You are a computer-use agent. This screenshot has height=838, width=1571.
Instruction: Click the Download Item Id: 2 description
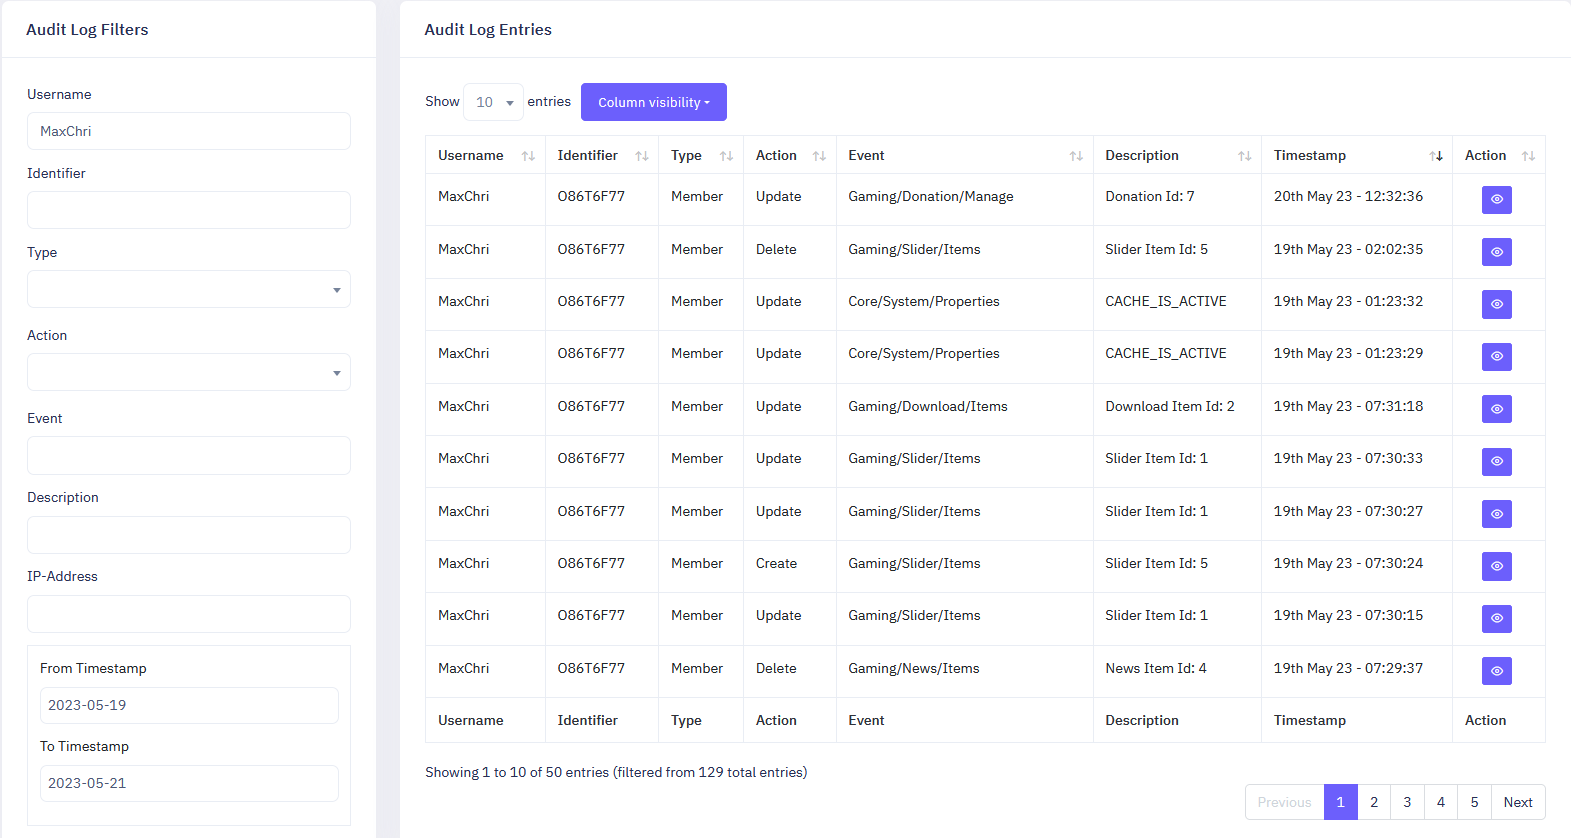click(1170, 406)
